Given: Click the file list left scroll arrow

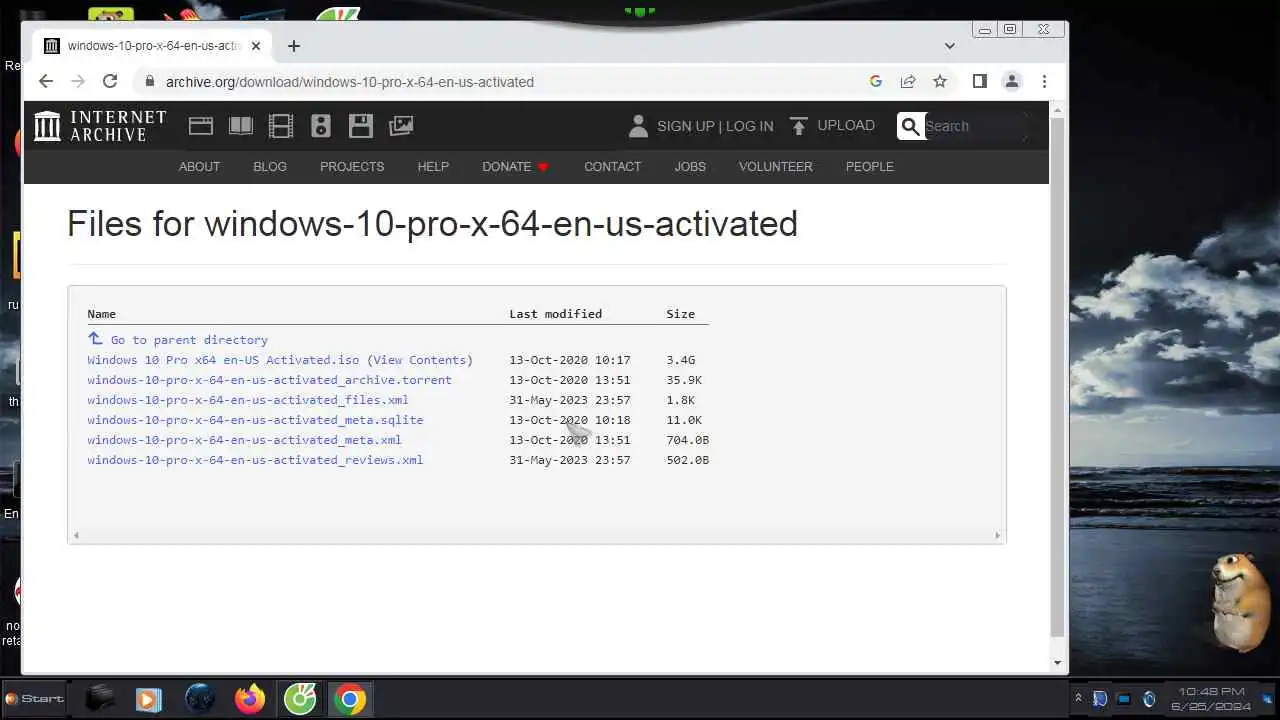Looking at the screenshot, I should pyautogui.click(x=76, y=535).
